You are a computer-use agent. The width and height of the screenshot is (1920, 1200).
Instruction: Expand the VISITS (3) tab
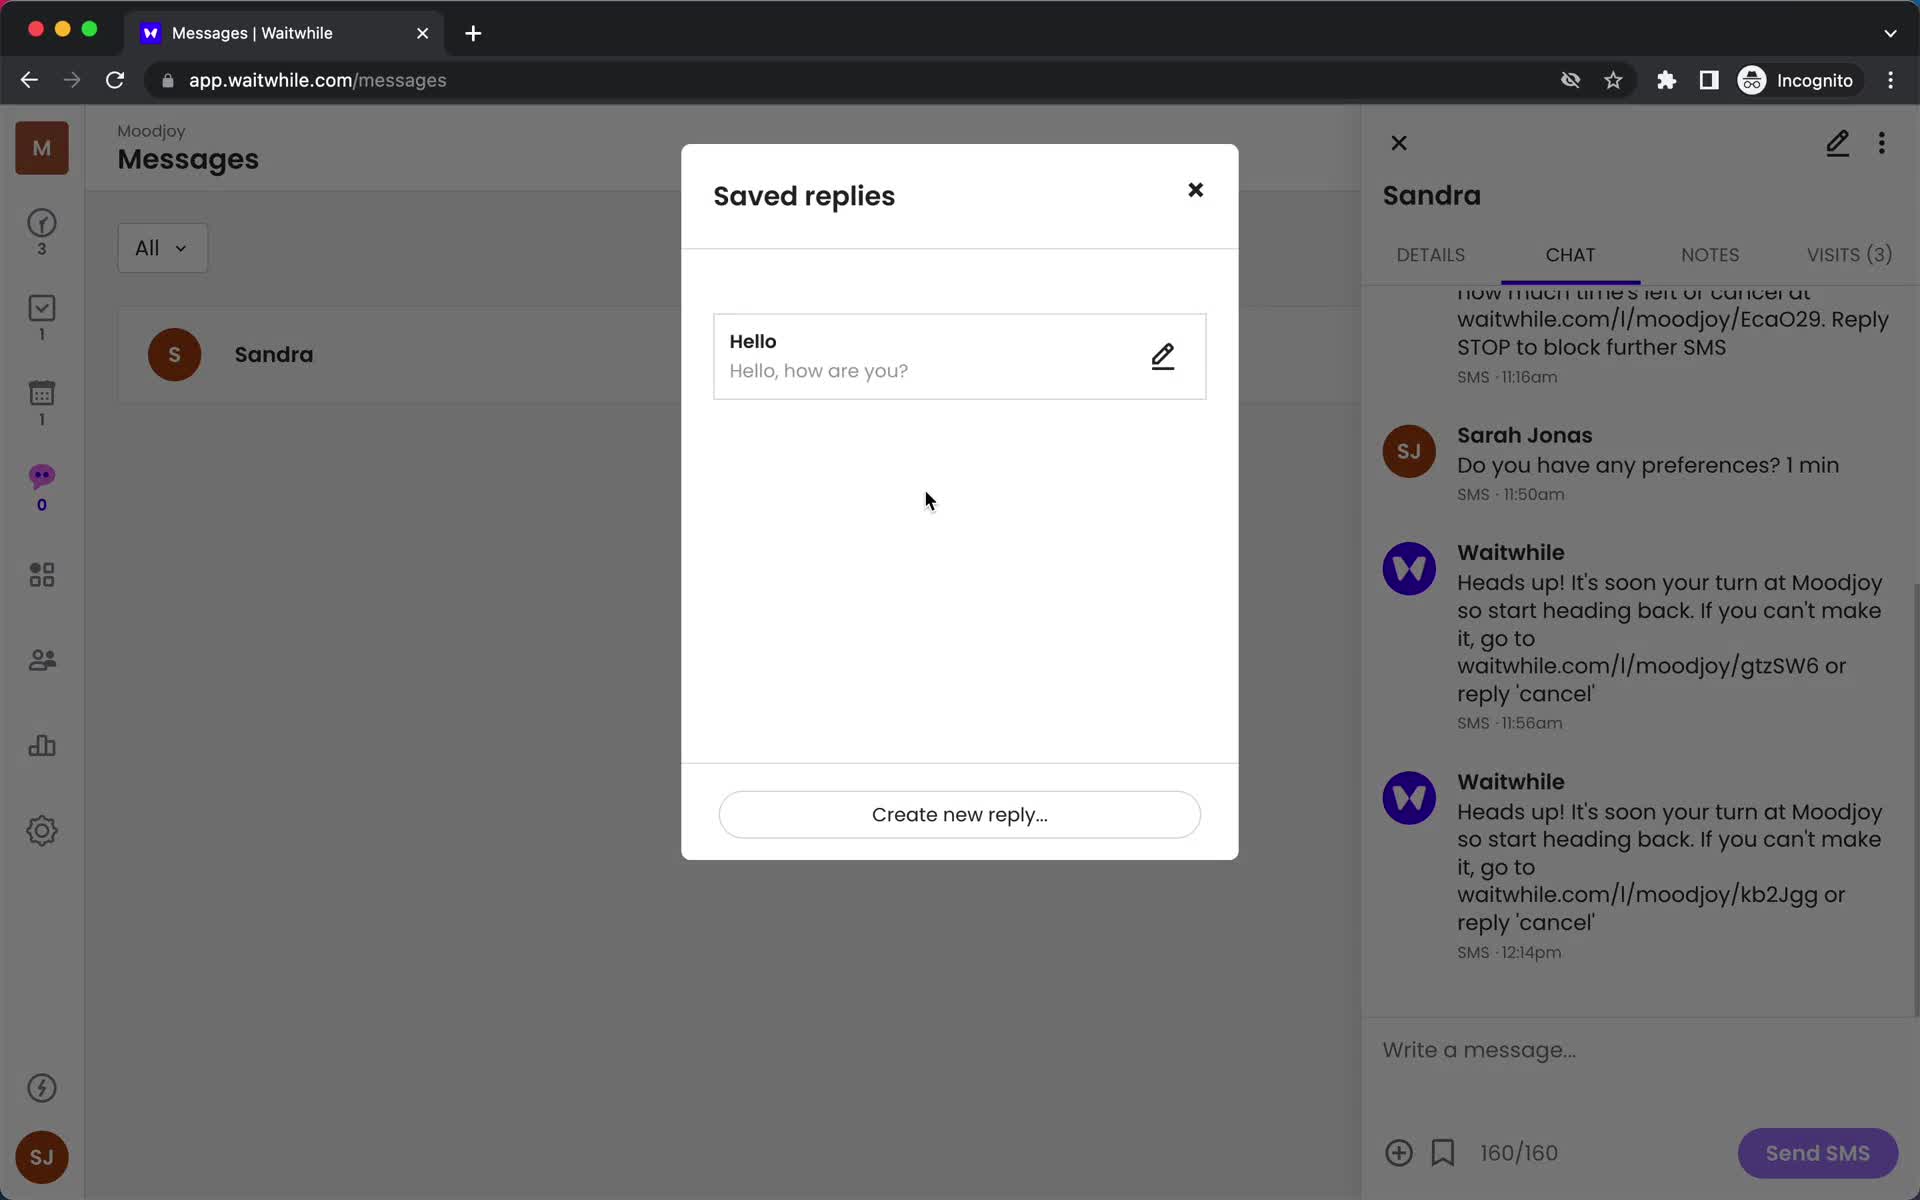coord(1850,254)
